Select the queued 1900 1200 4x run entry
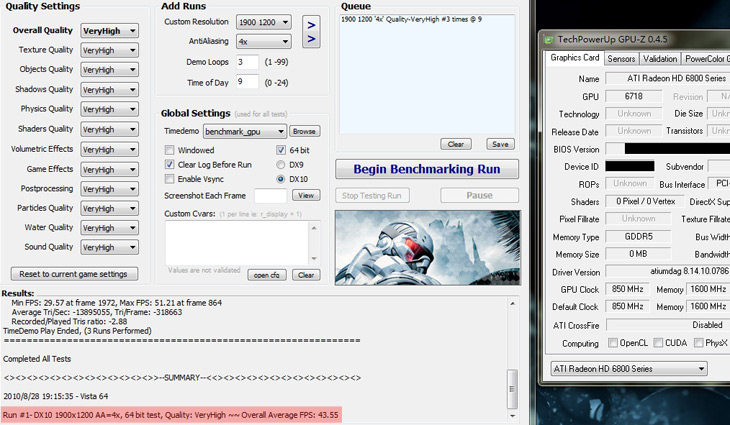The image size is (730, 425). click(x=411, y=20)
